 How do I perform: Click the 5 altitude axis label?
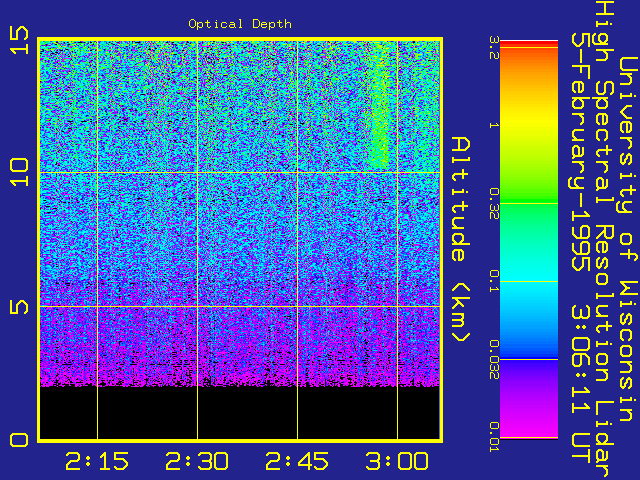click(20, 307)
